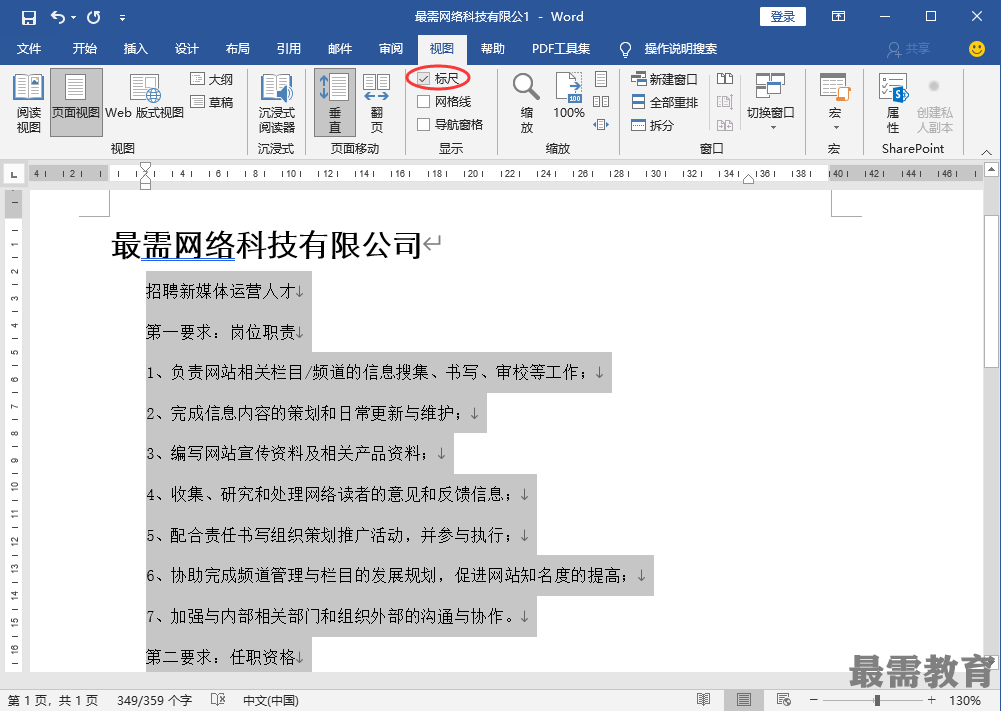Arrange All windows (全部重排)

click(x=664, y=102)
